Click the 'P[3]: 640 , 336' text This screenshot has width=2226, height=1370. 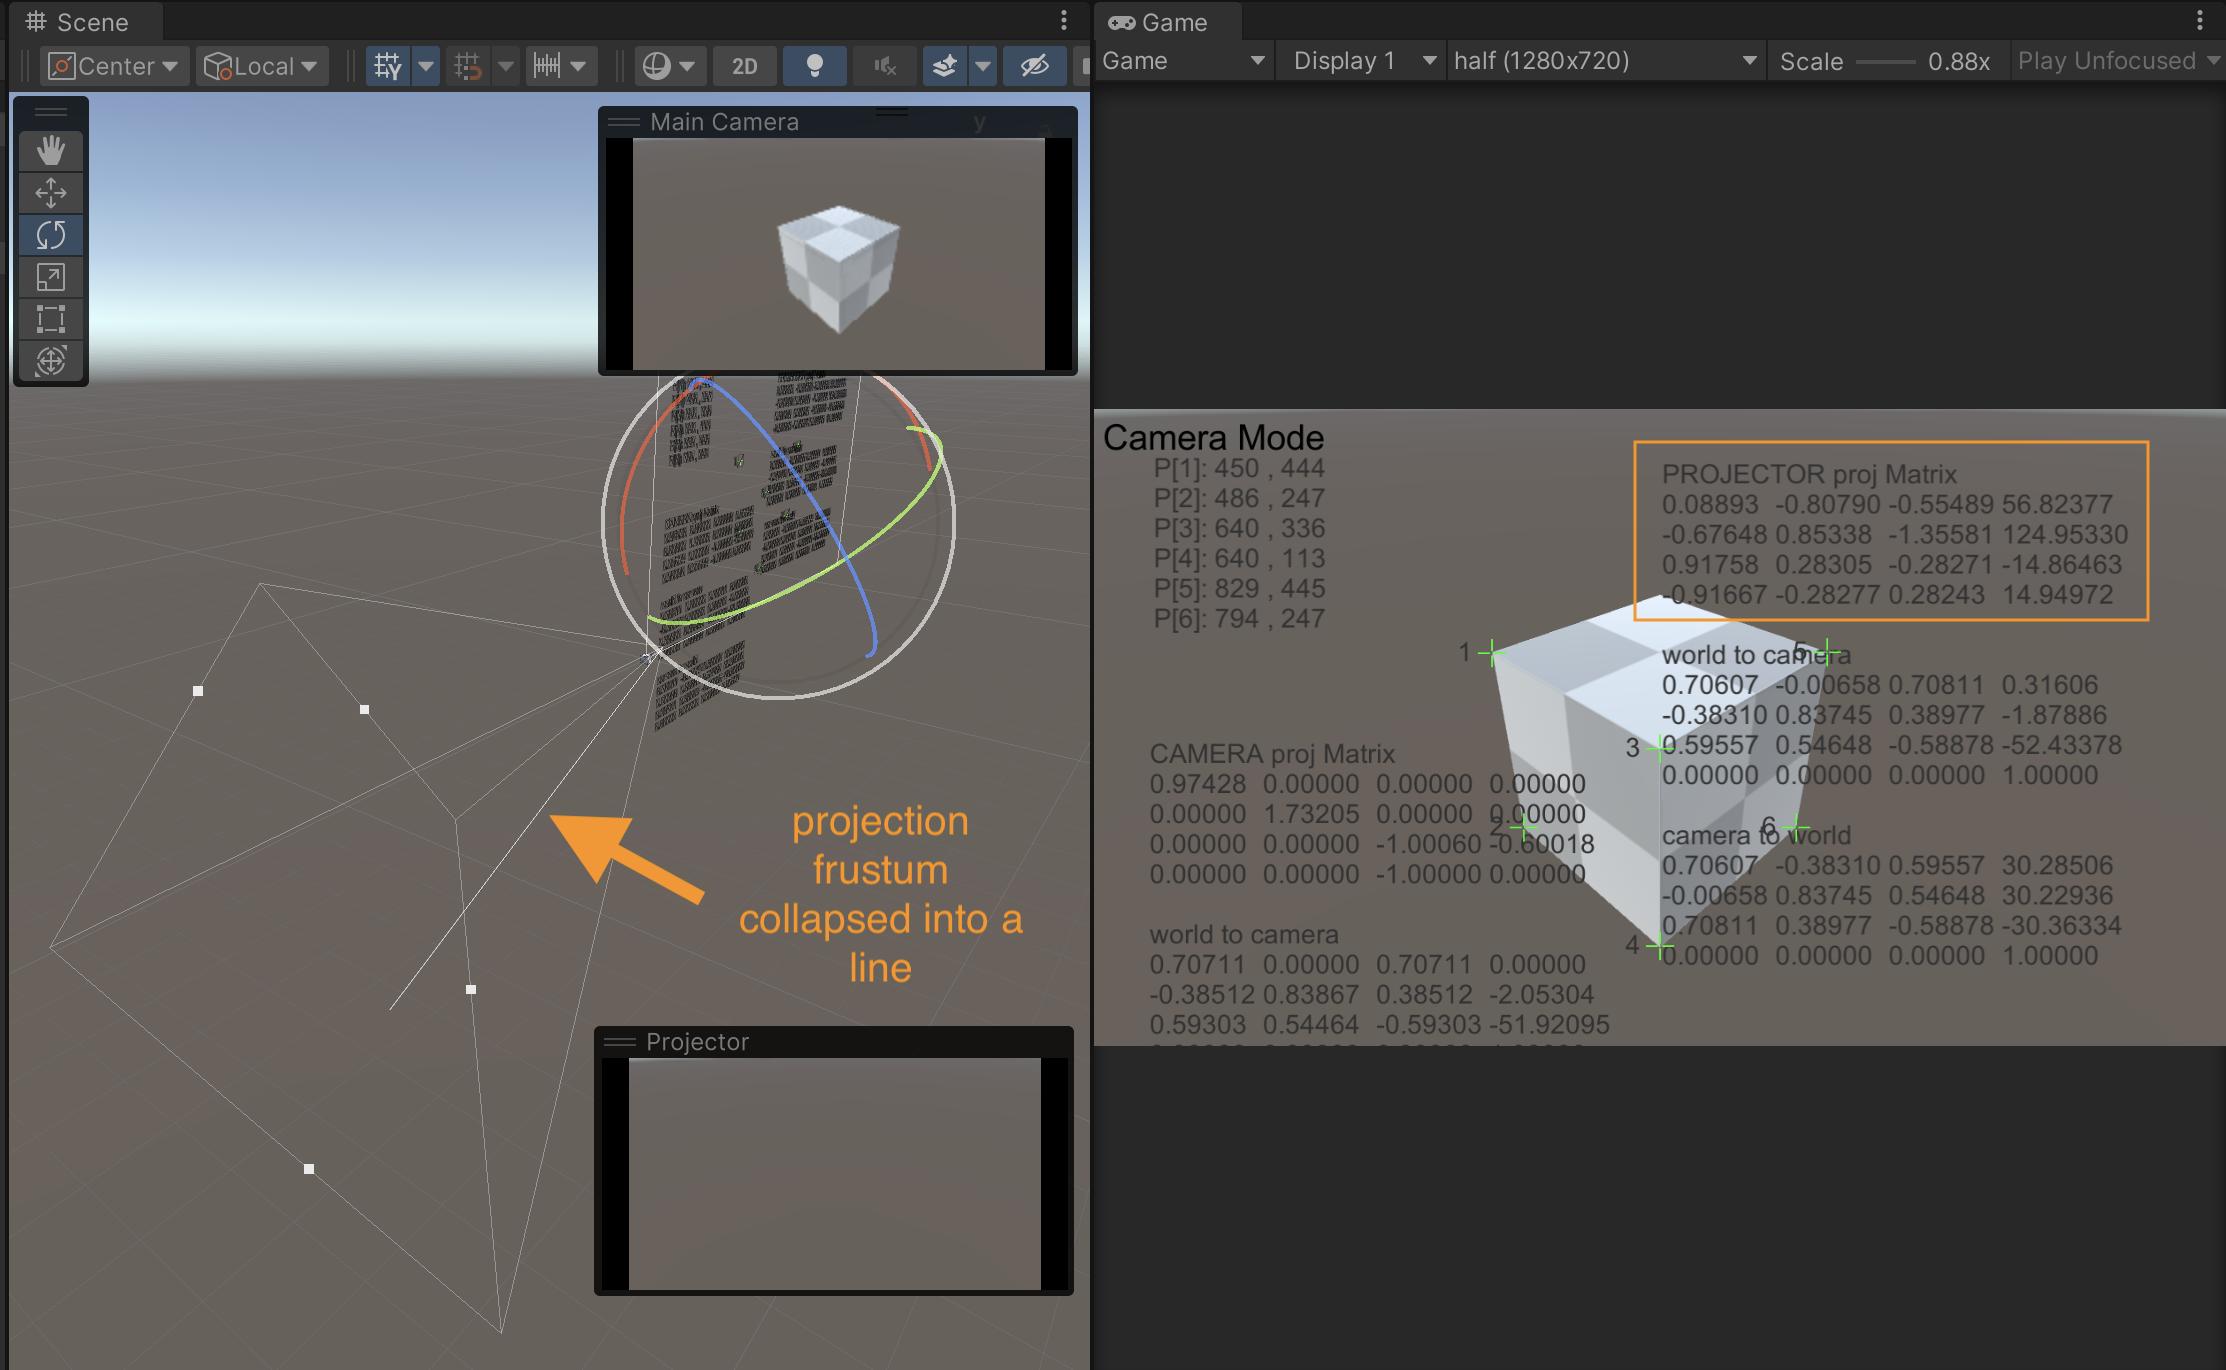[1239, 528]
